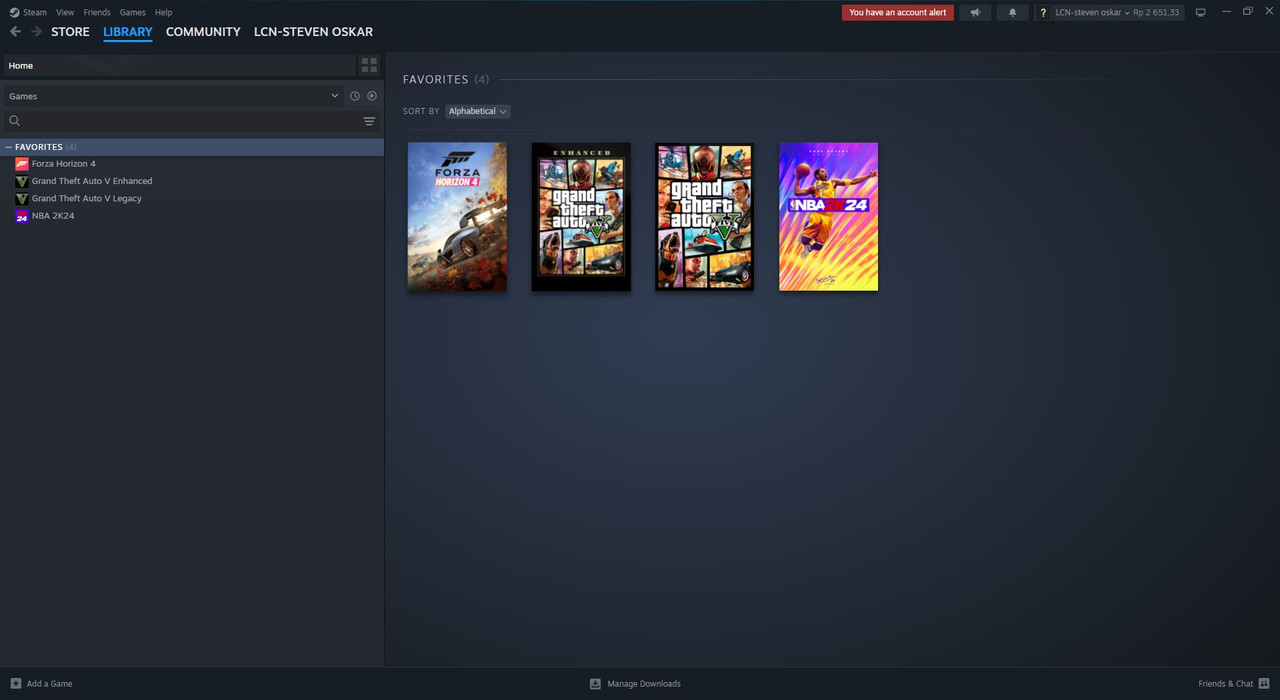The width and height of the screenshot is (1280, 700).
Task: Open the notifications bell icon
Action: (1012, 13)
